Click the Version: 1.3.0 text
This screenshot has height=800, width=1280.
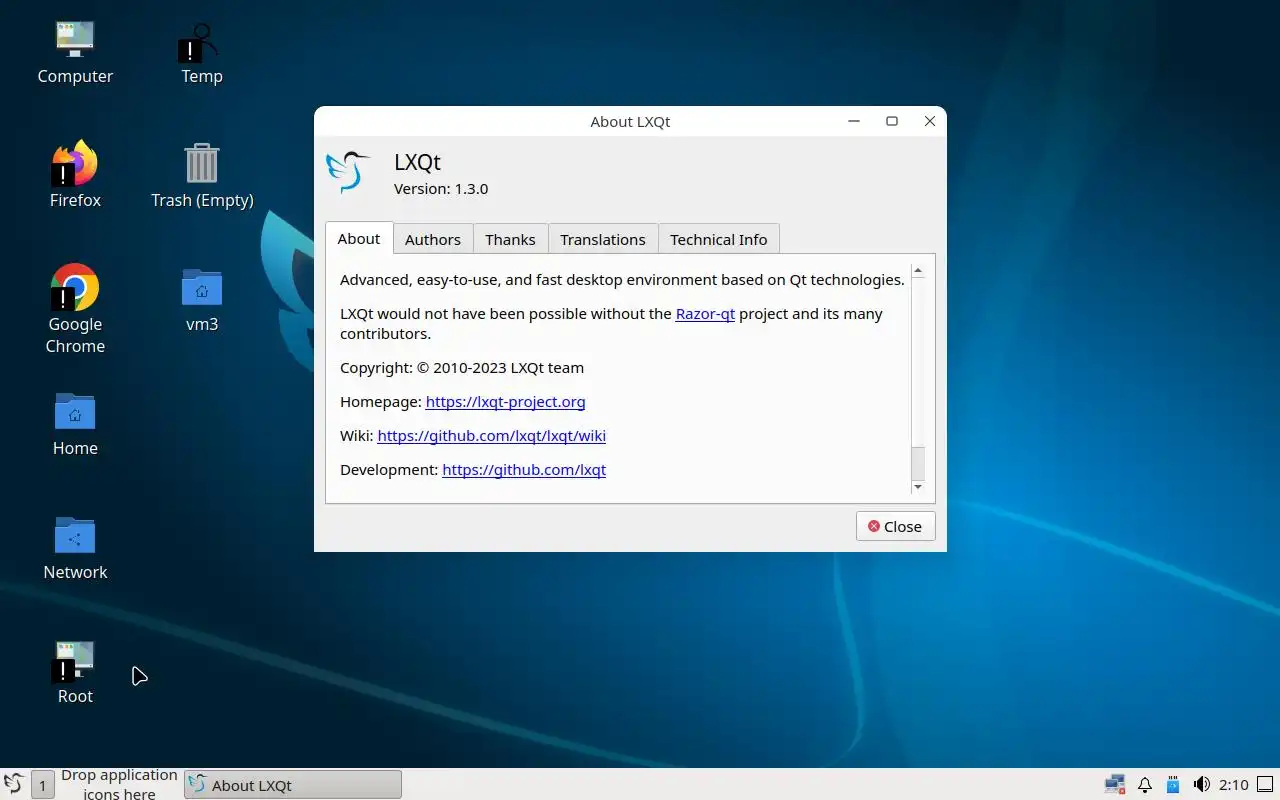pos(441,189)
